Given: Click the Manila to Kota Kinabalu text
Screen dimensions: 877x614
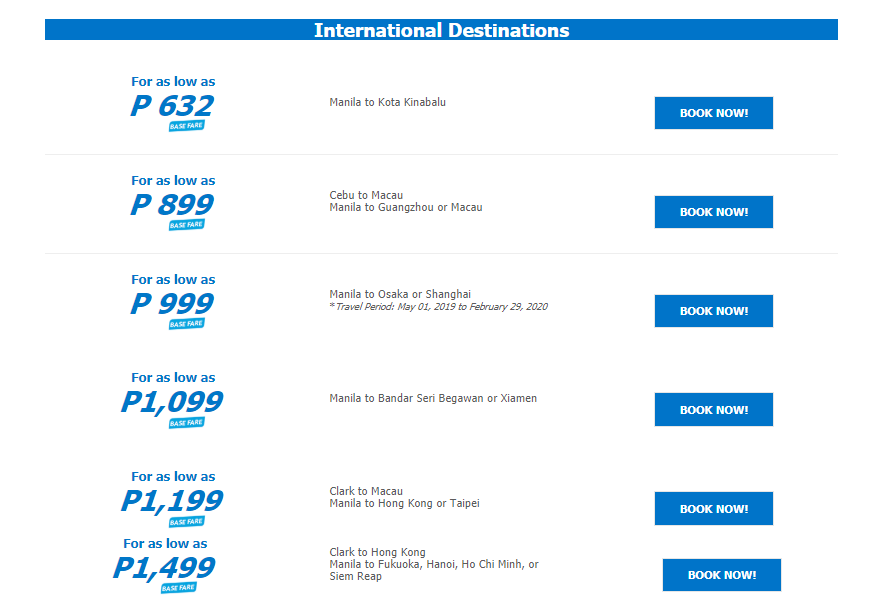Looking at the screenshot, I should [x=388, y=102].
